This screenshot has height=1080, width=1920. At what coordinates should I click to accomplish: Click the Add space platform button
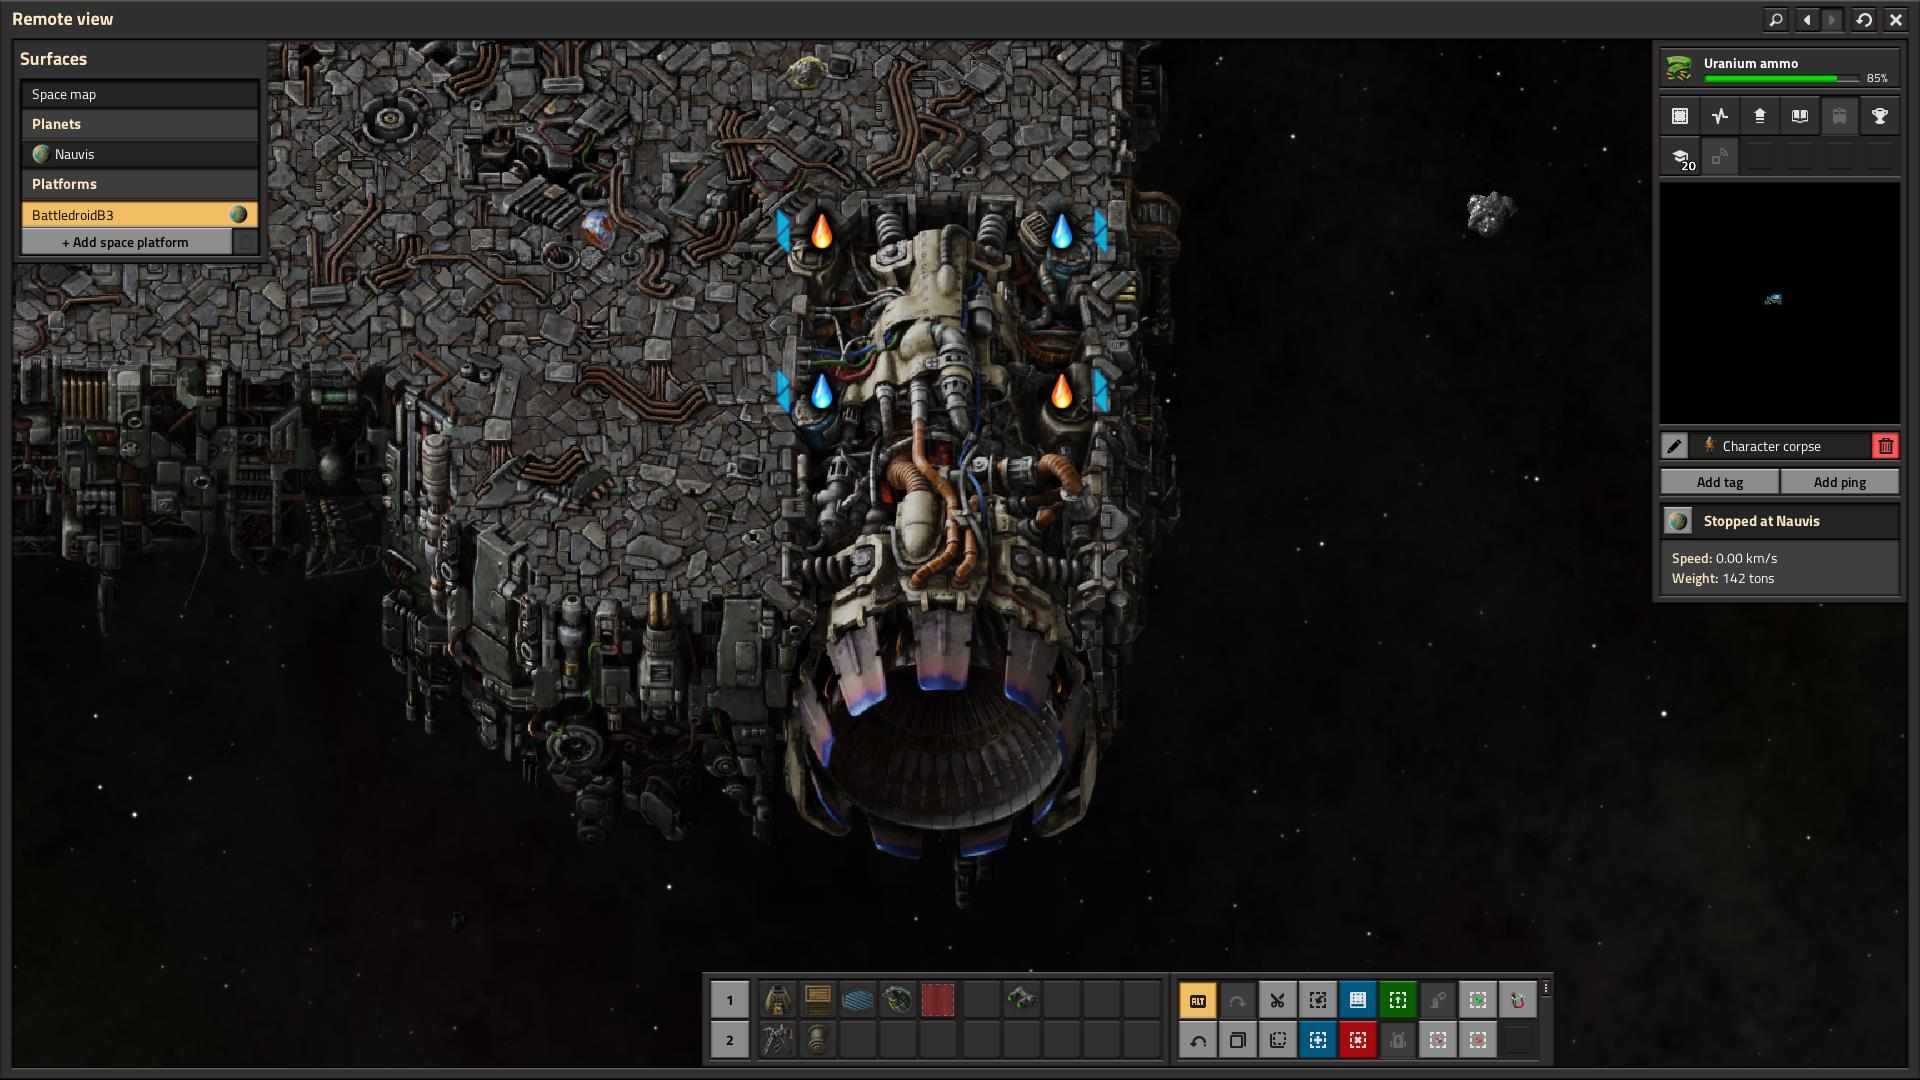(126, 242)
